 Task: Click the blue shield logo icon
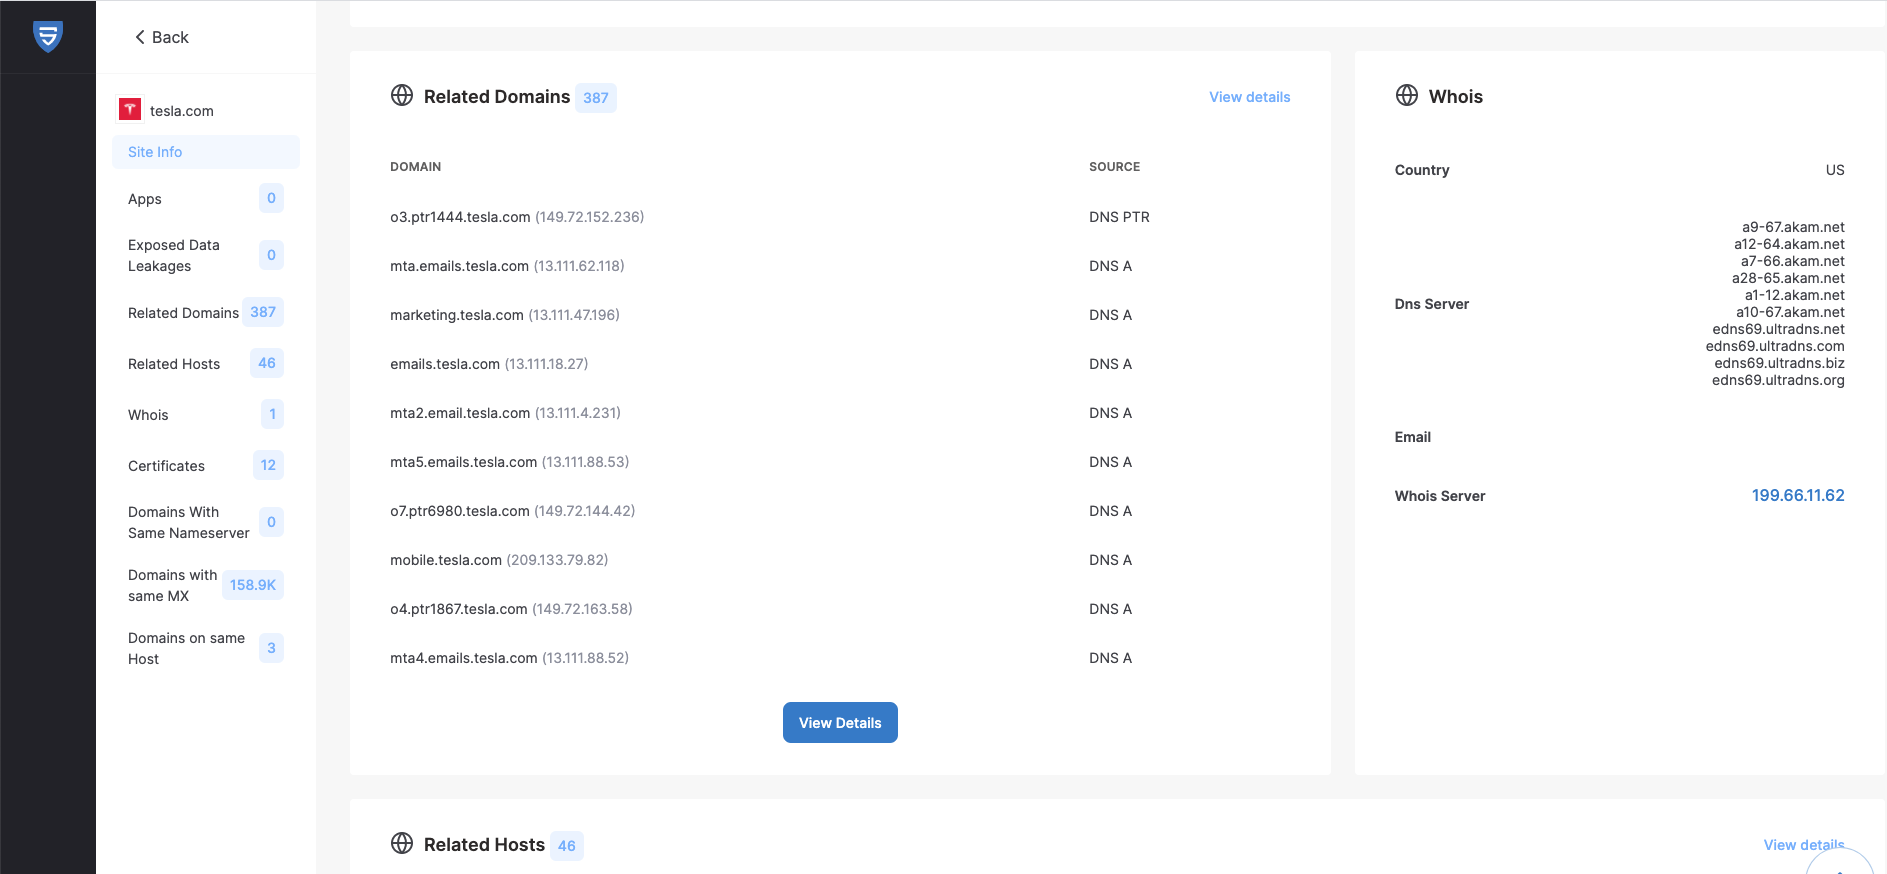coord(48,36)
